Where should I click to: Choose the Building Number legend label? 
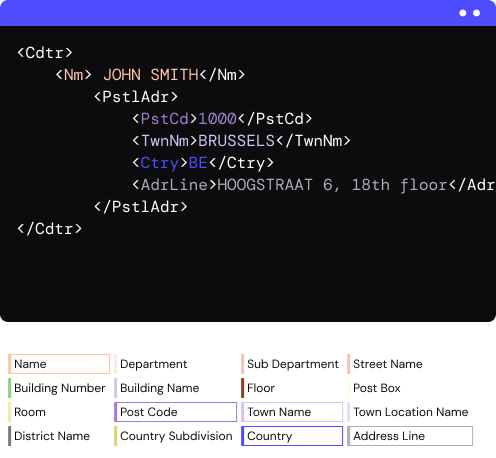pos(60,388)
